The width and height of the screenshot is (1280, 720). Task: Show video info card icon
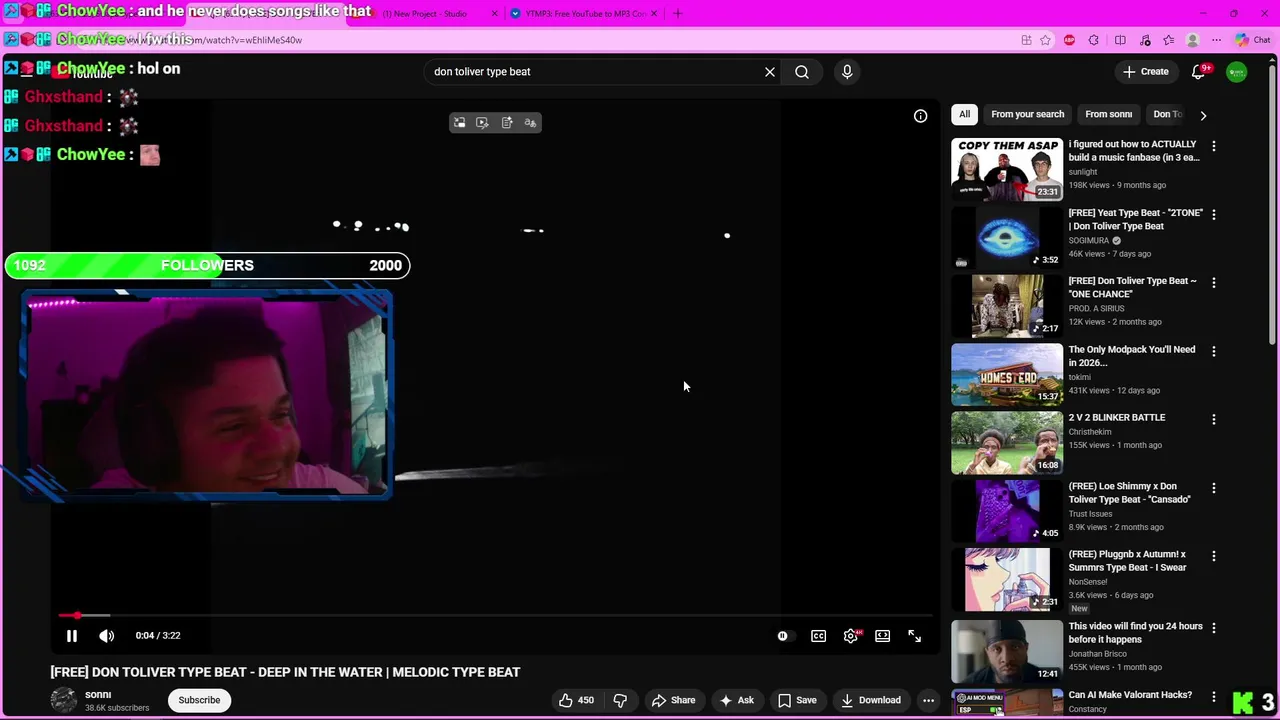click(920, 116)
